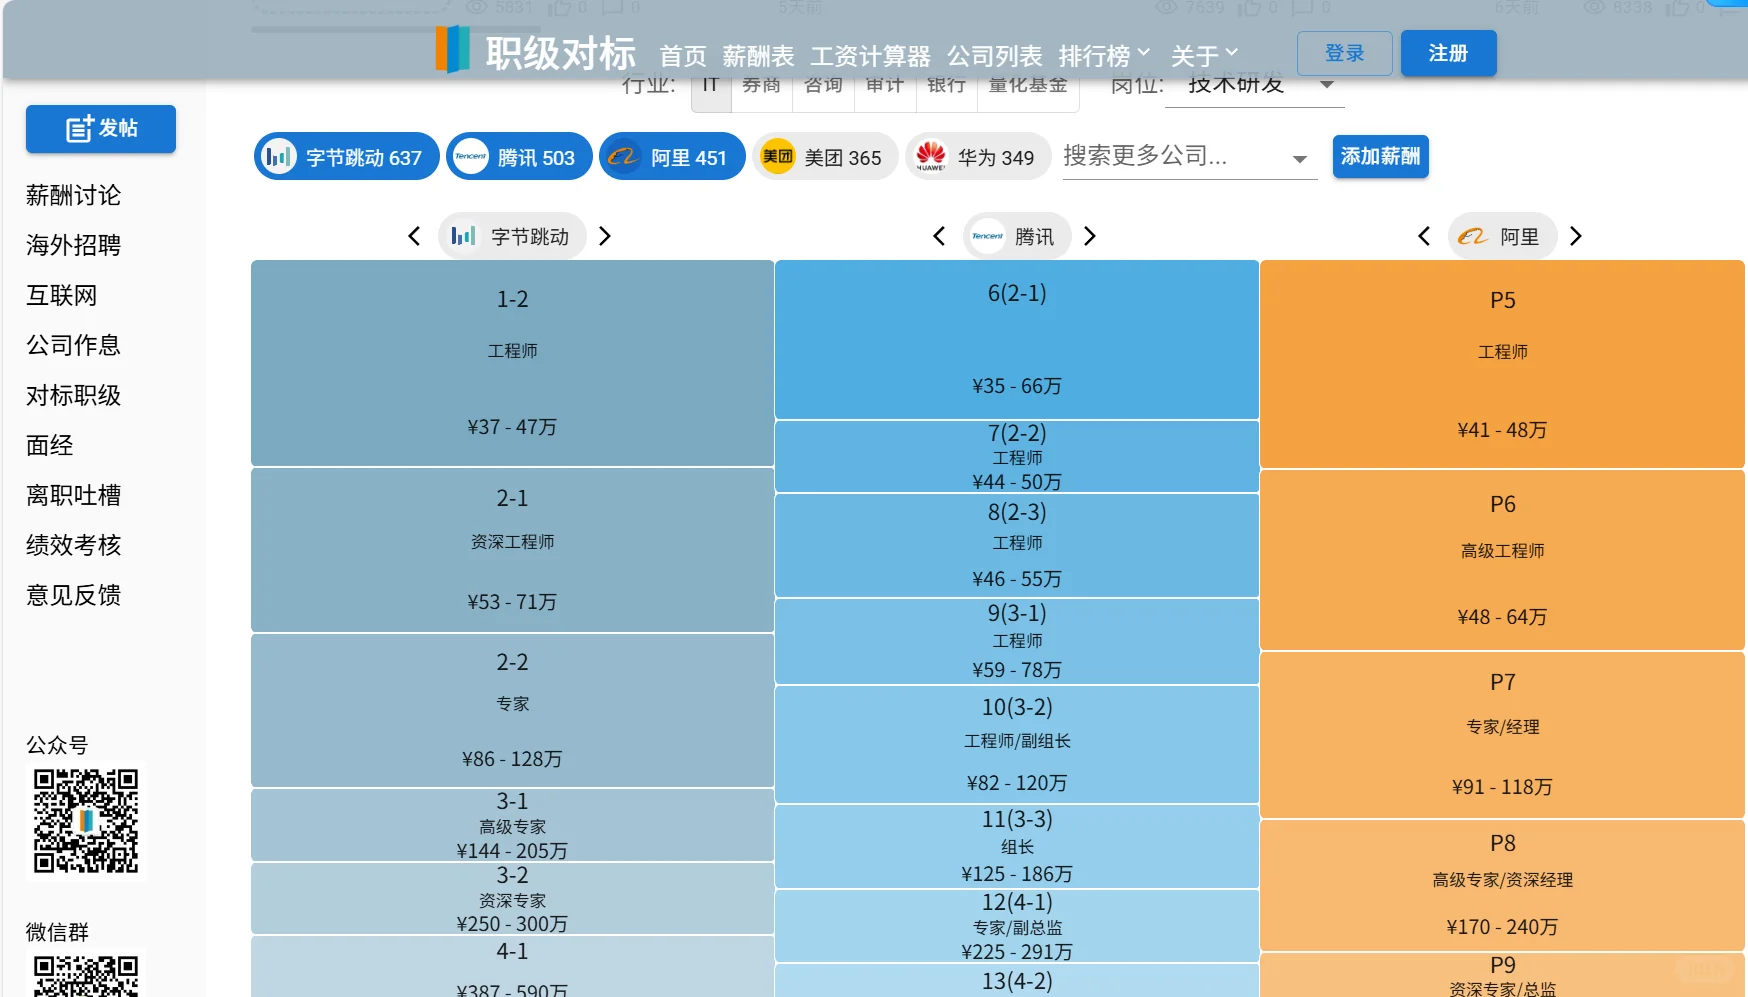Open the ByteDance 2-1 资深工程师 level block

(512, 550)
